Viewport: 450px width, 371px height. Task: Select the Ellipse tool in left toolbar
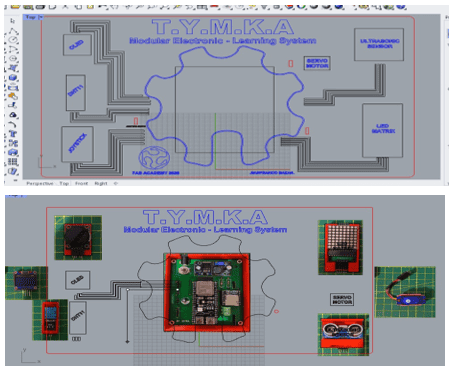coord(13,59)
